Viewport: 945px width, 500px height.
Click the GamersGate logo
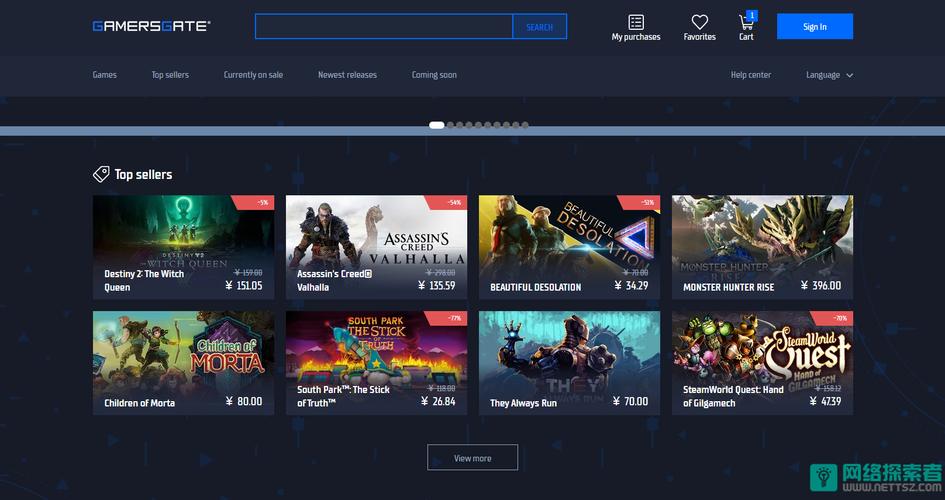pos(151,26)
